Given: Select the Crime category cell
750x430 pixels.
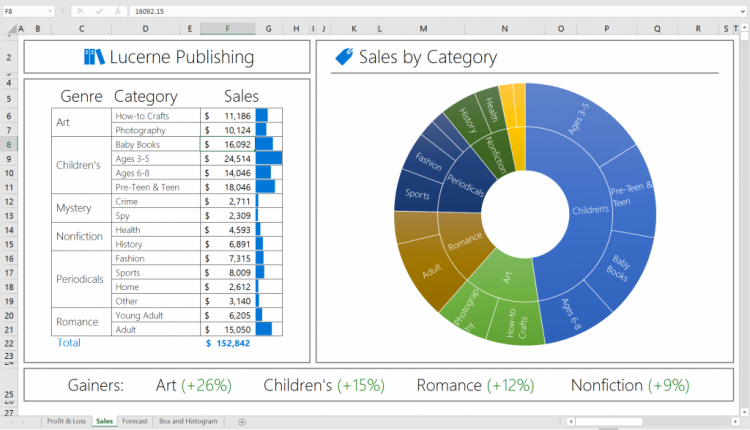Looking at the screenshot, I should pyautogui.click(x=156, y=201).
